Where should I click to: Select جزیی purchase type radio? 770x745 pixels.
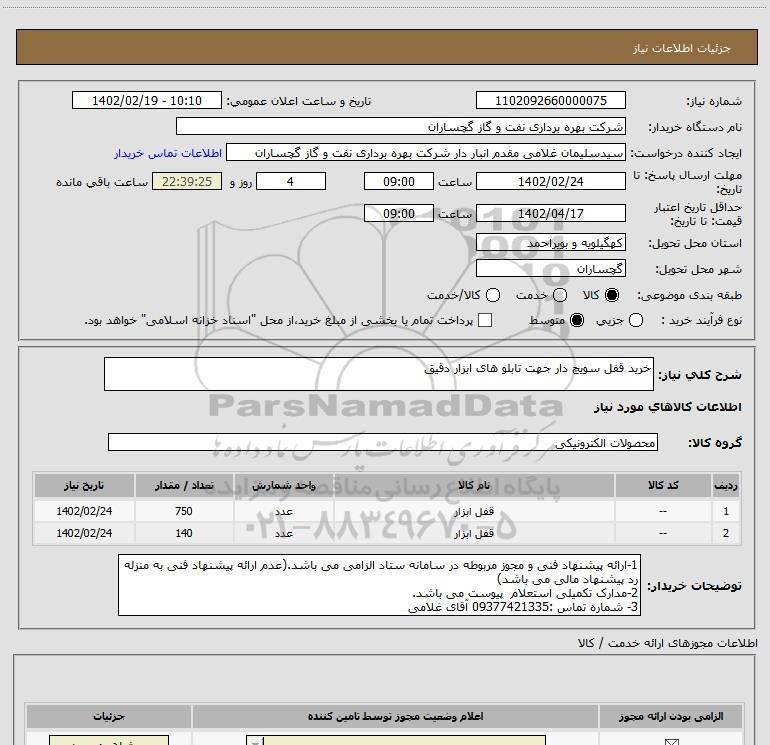(636, 321)
